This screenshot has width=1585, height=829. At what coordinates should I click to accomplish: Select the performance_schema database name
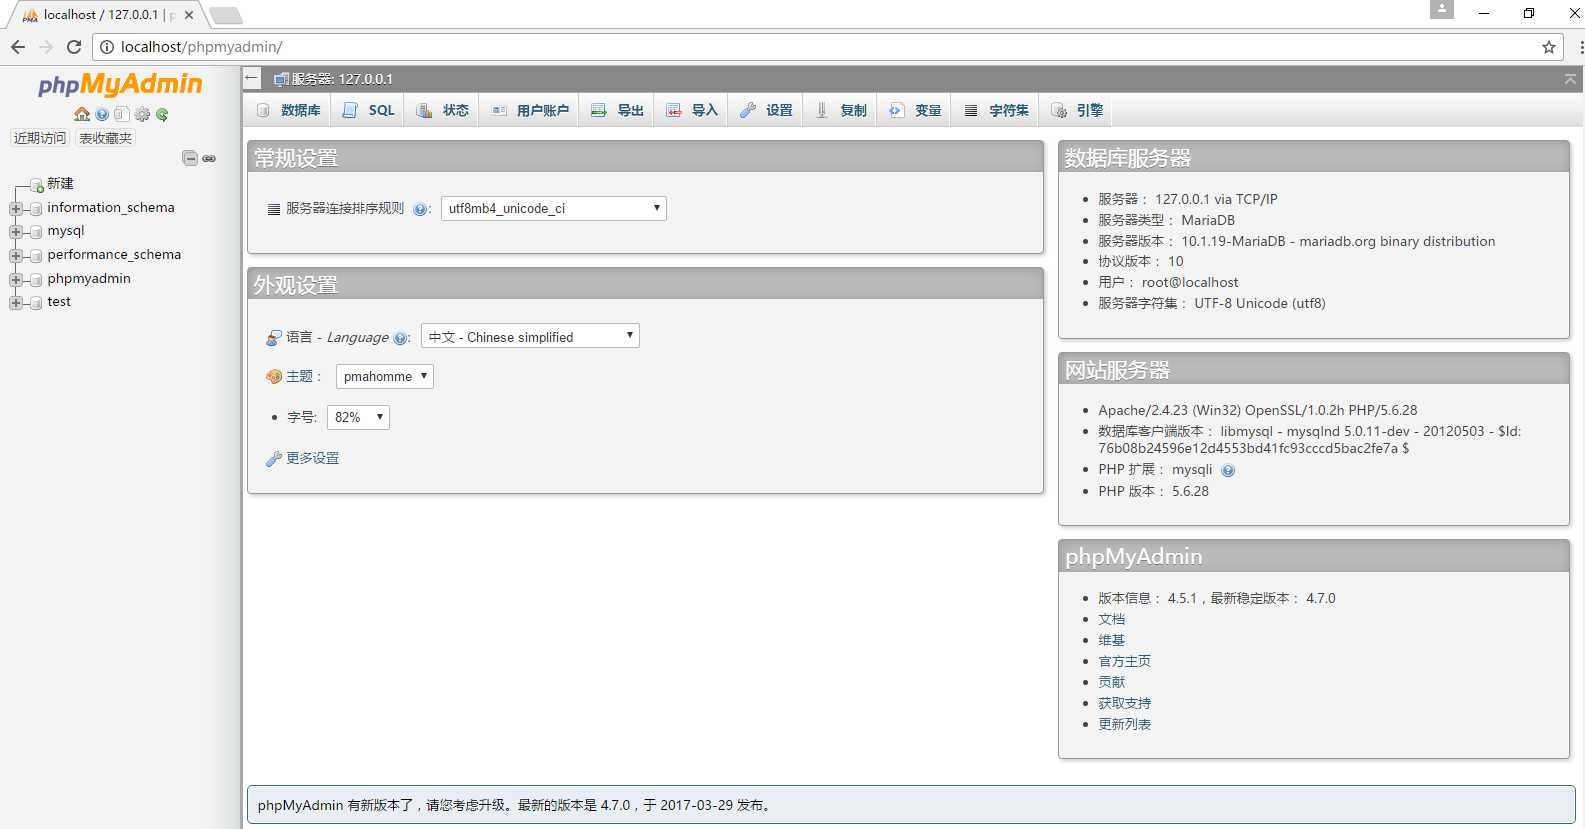(114, 255)
